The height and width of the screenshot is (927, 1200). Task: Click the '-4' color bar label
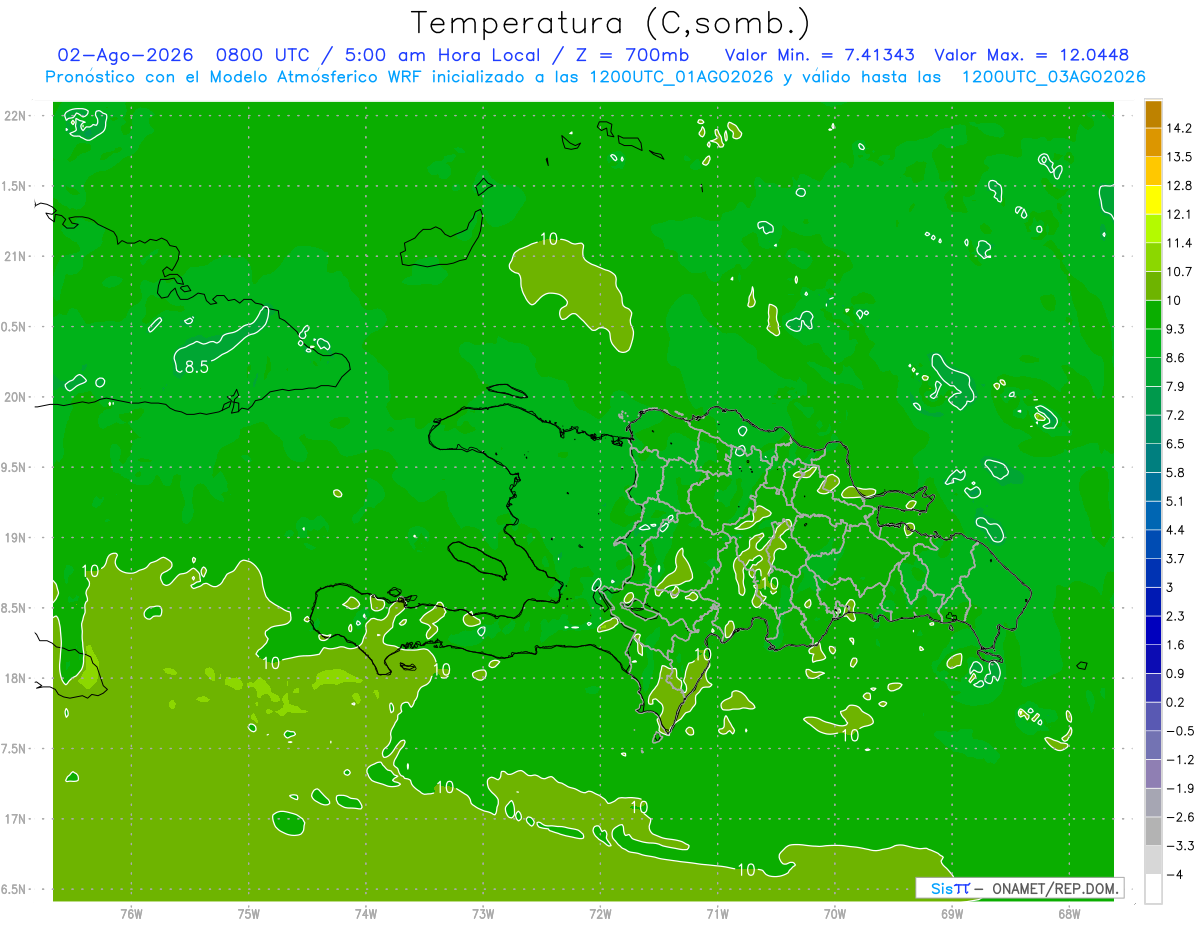1175,874
